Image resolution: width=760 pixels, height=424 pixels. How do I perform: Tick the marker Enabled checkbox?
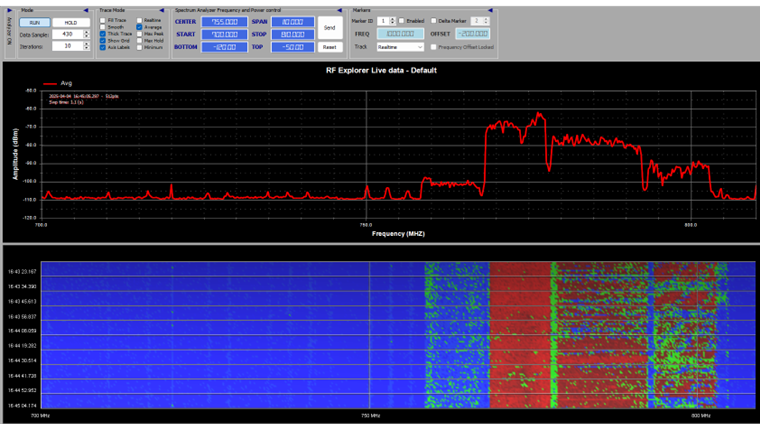tap(402, 20)
